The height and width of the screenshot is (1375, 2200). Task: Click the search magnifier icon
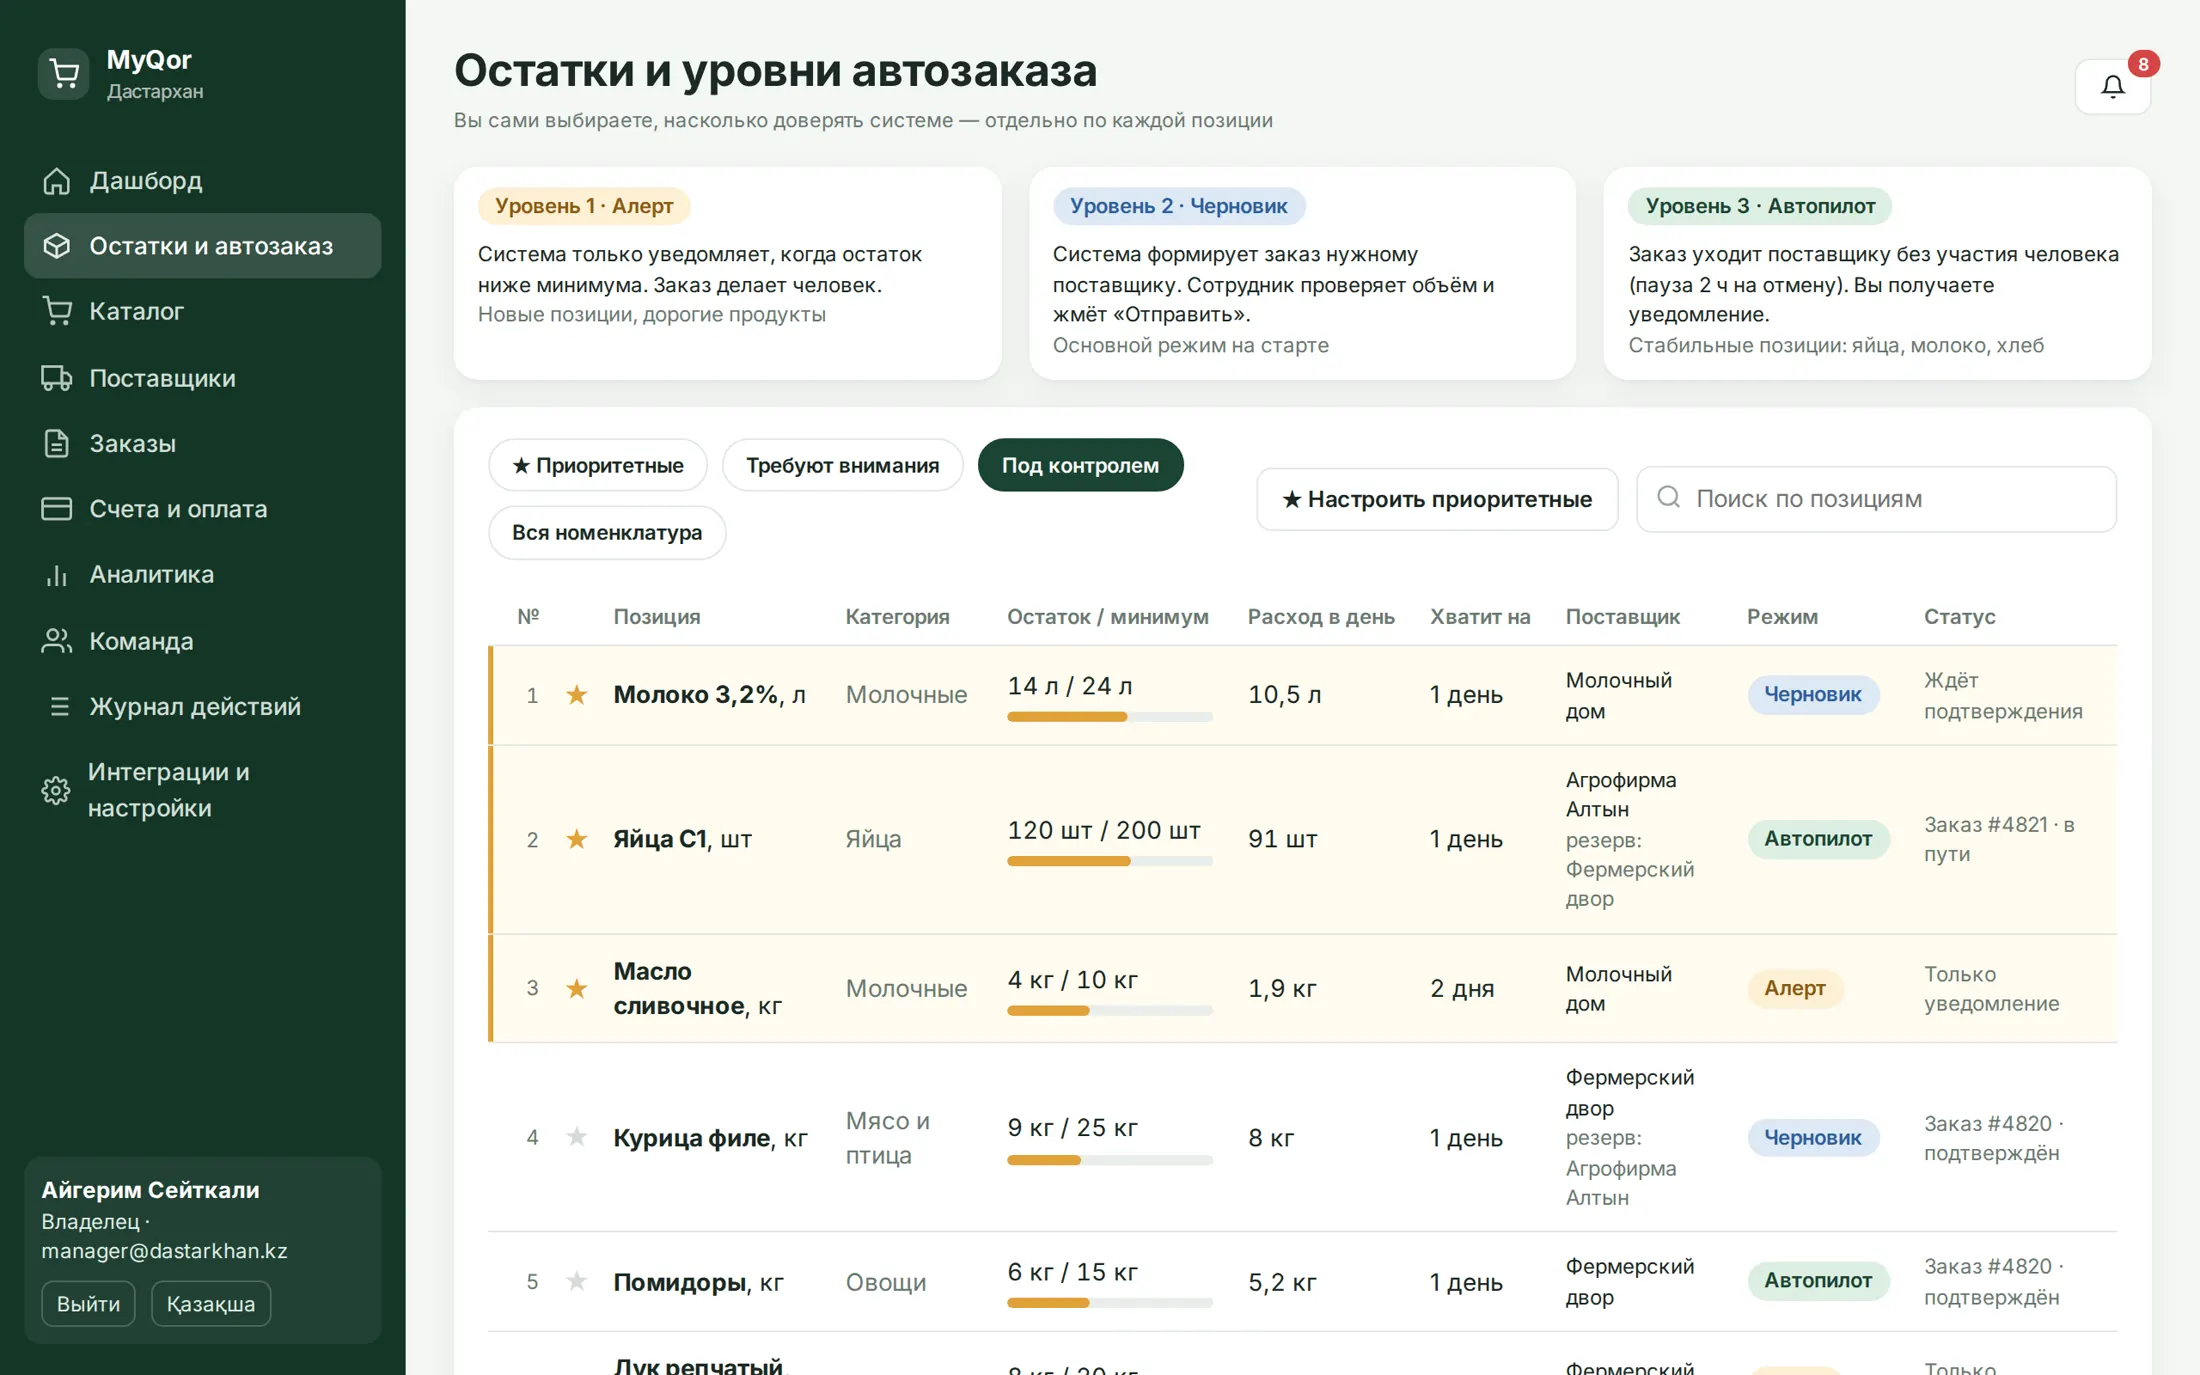coord(1668,497)
